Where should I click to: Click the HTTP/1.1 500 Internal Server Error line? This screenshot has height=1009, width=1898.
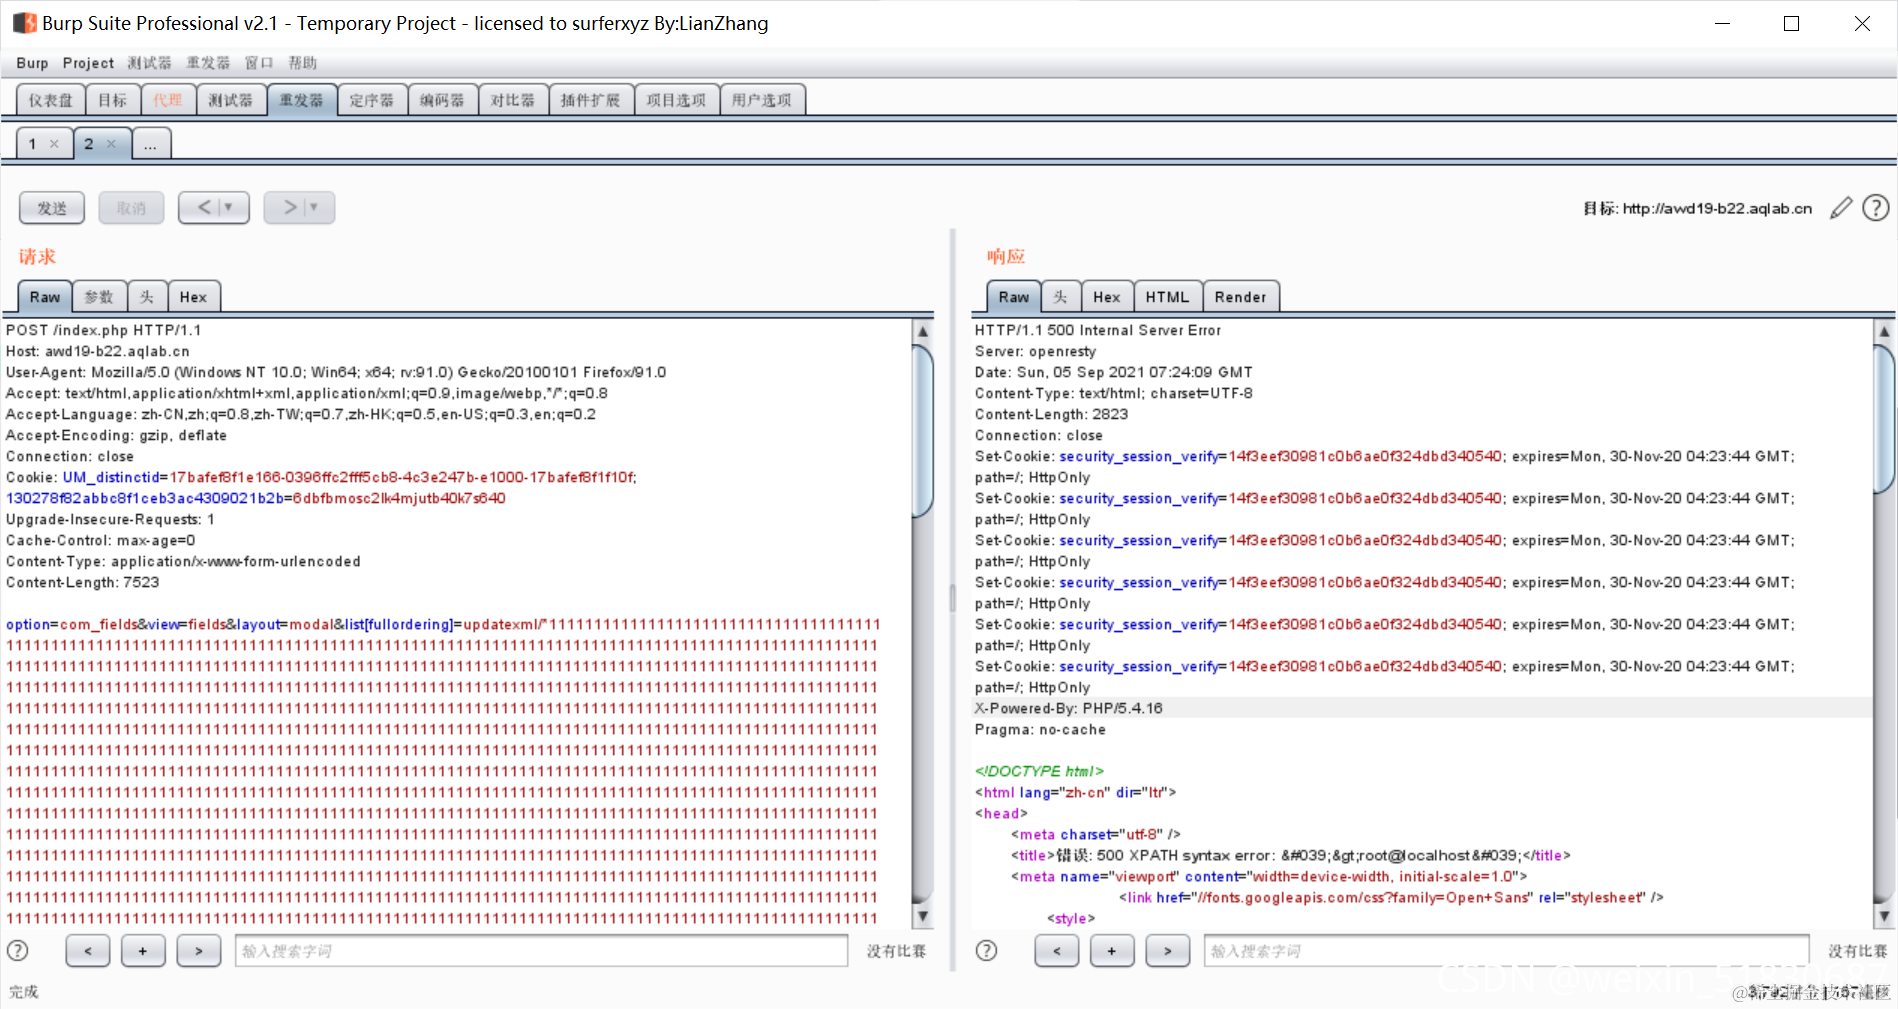click(1098, 330)
